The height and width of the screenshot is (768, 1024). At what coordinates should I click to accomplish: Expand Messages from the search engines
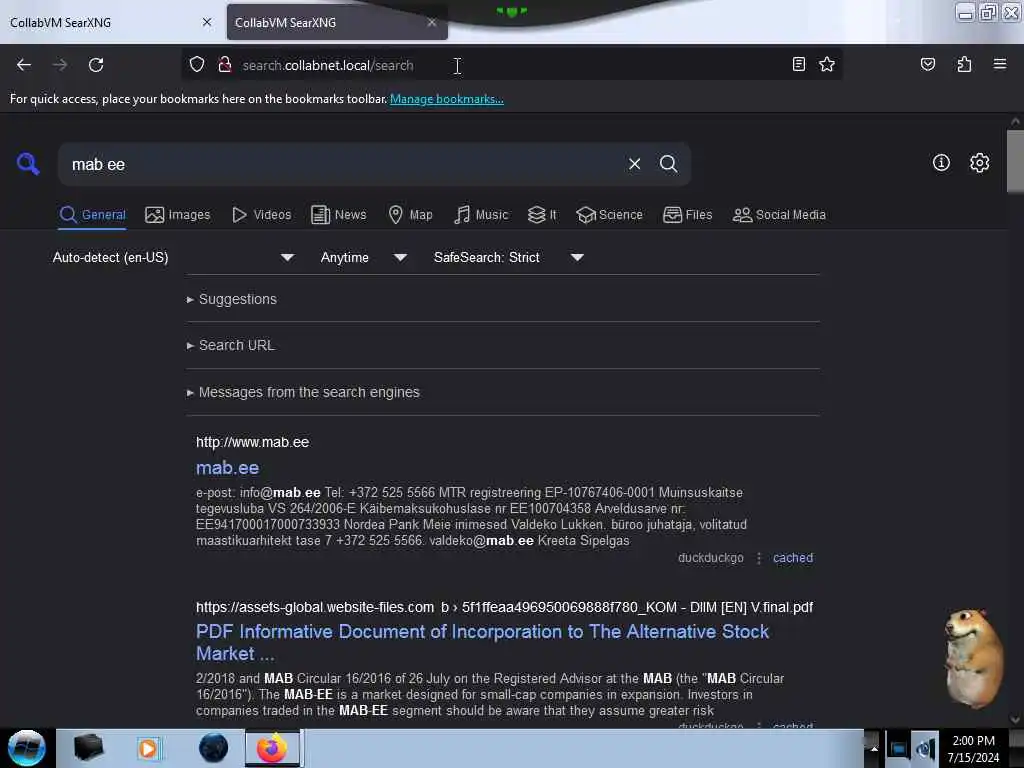pos(303,392)
